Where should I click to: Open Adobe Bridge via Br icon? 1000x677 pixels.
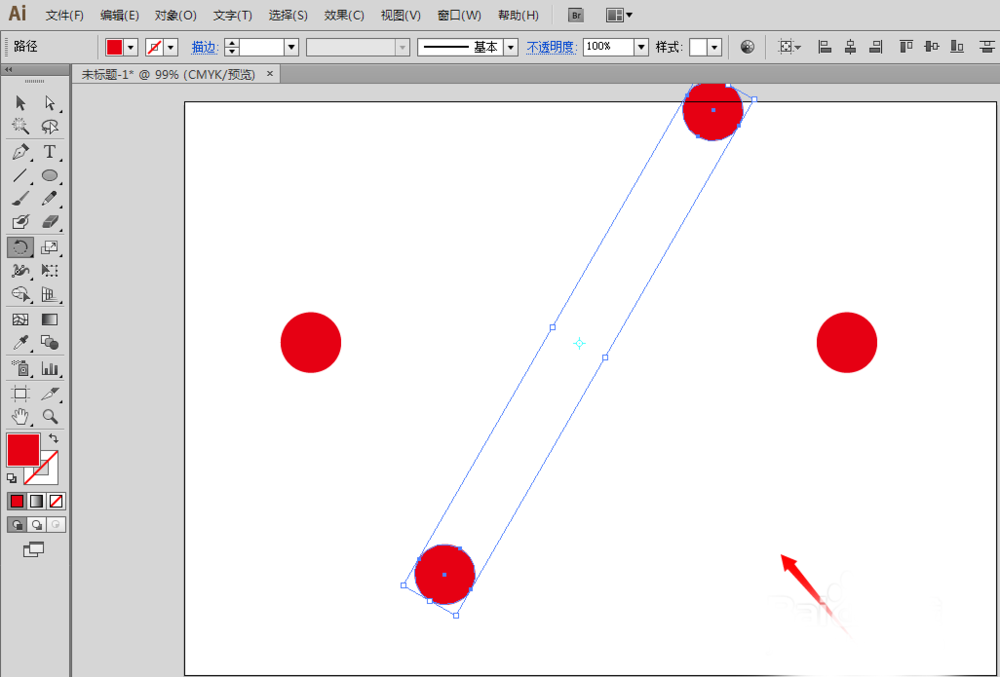tap(575, 15)
